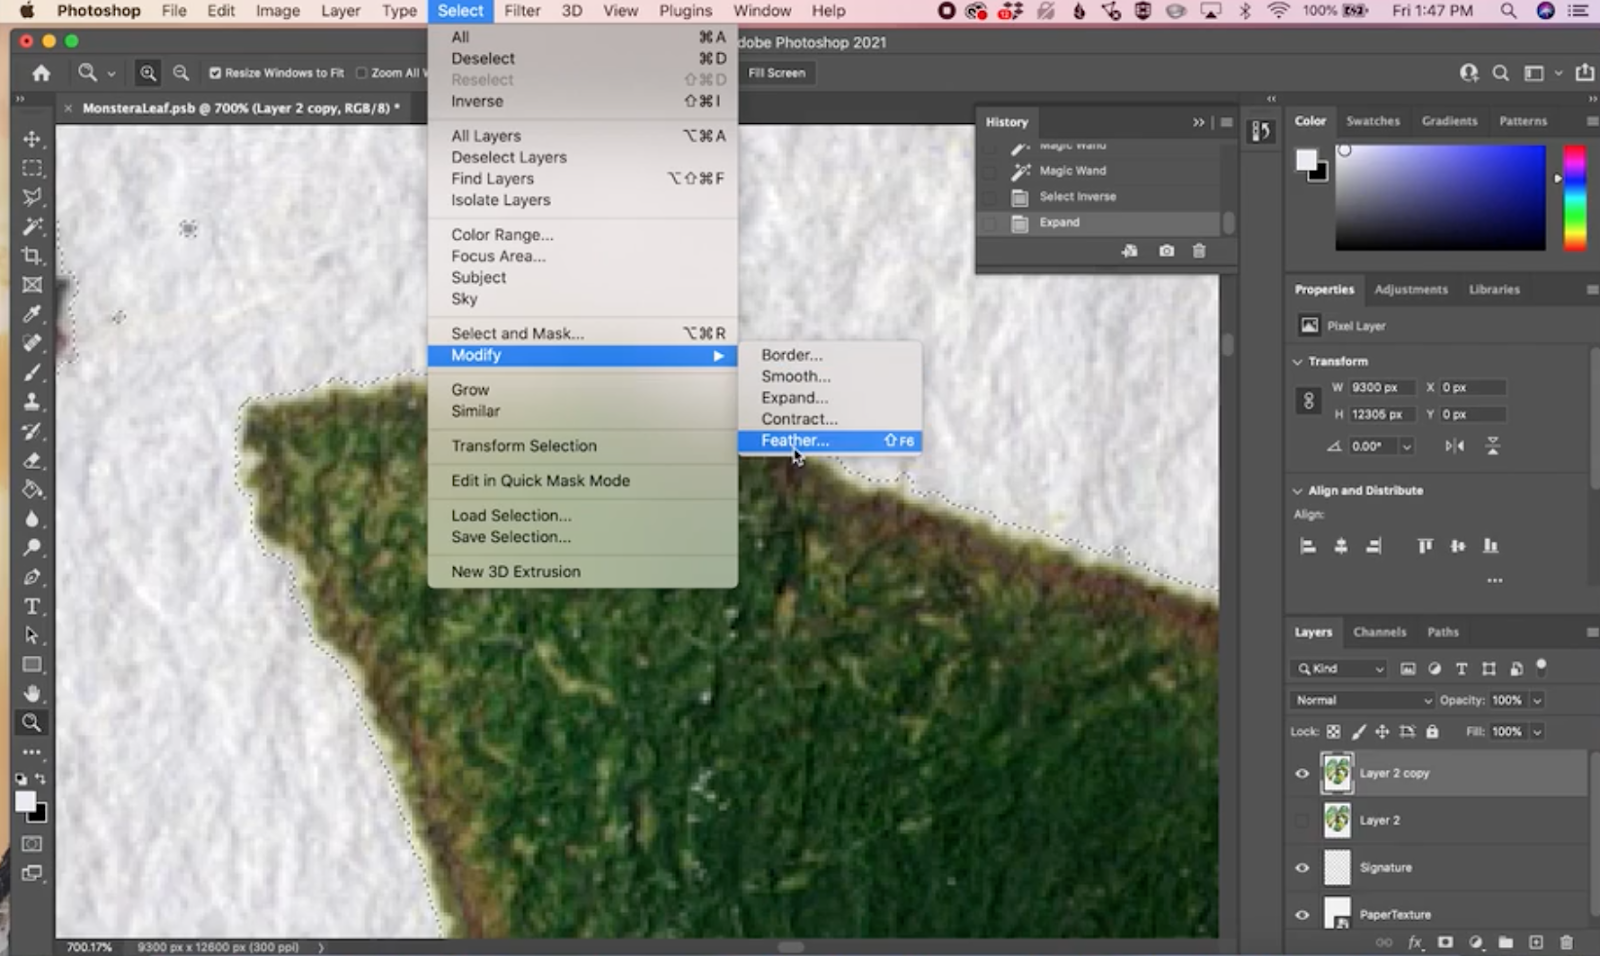Screen dimensions: 1600x956
Task: Select the Spot Healing Brush tool
Action: point(32,343)
